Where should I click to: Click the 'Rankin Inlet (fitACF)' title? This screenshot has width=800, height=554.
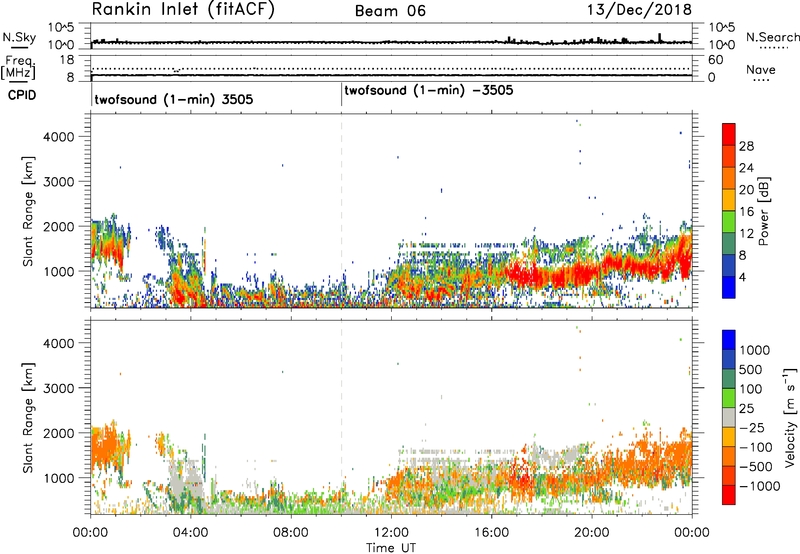[x=183, y=10]
